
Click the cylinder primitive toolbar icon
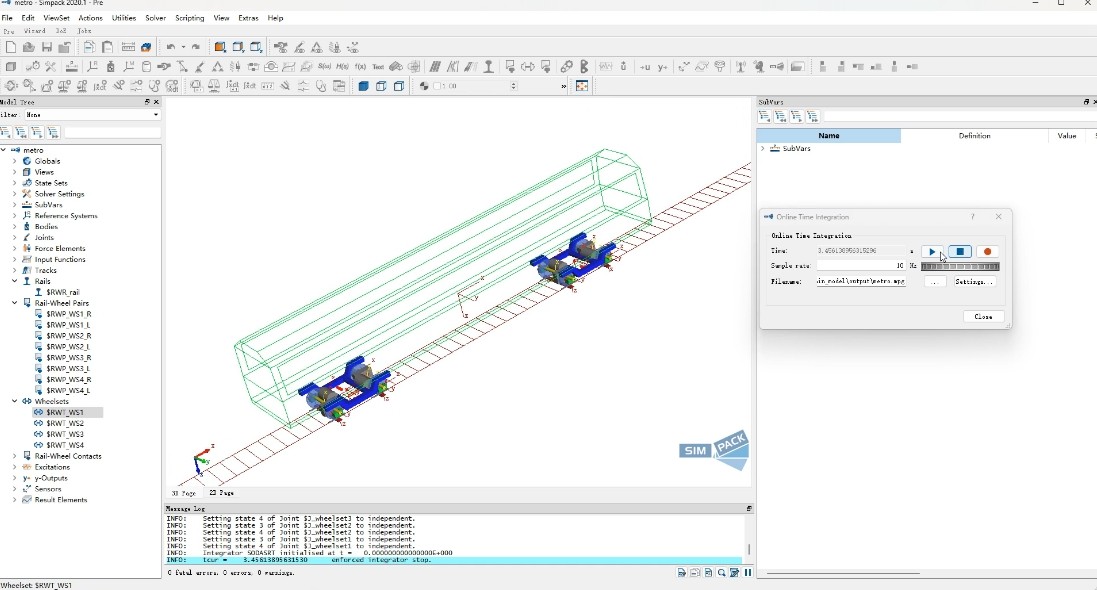[x=146, y=66]
